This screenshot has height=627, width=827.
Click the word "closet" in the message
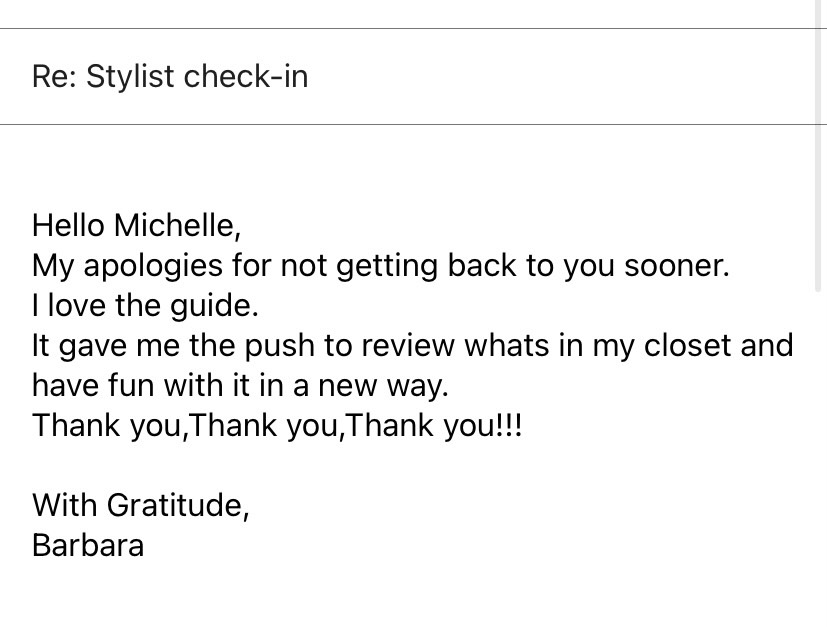coord(671,346)
